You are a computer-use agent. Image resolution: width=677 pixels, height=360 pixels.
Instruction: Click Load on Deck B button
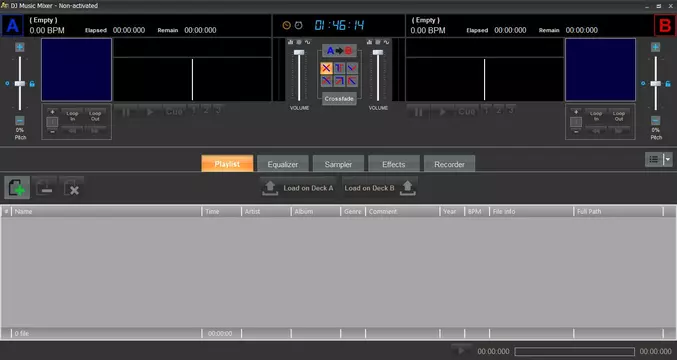pos(380,188)
